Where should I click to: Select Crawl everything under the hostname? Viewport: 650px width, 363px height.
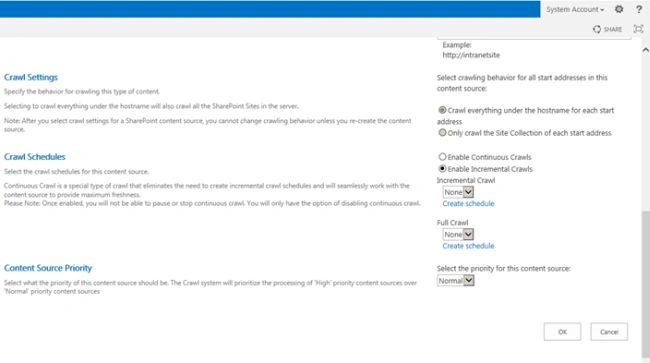coord(442,110)
